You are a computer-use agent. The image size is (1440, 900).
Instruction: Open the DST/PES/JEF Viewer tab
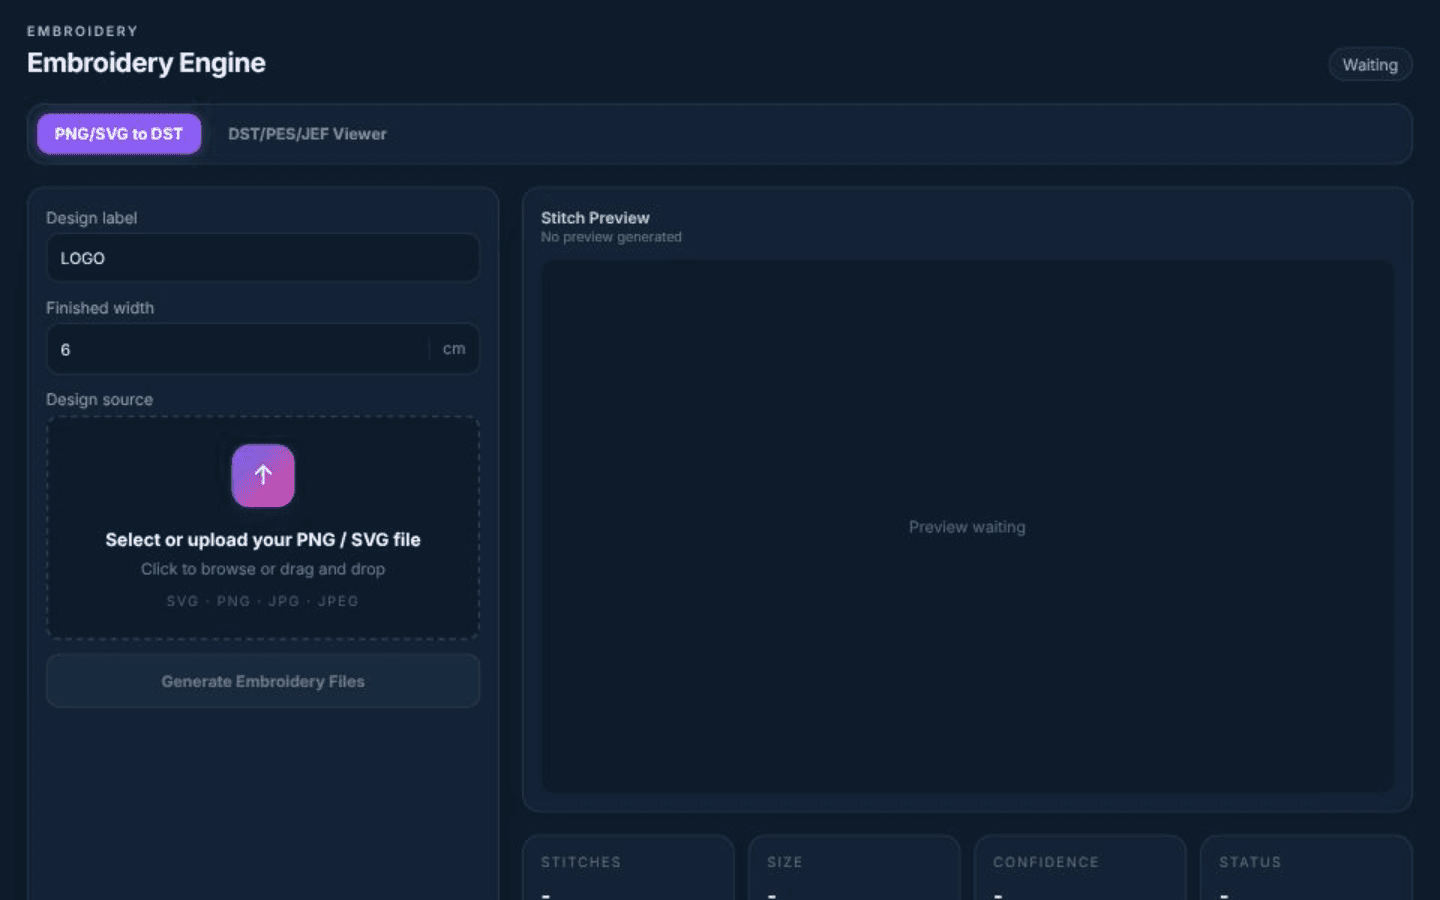click(307, 134)
